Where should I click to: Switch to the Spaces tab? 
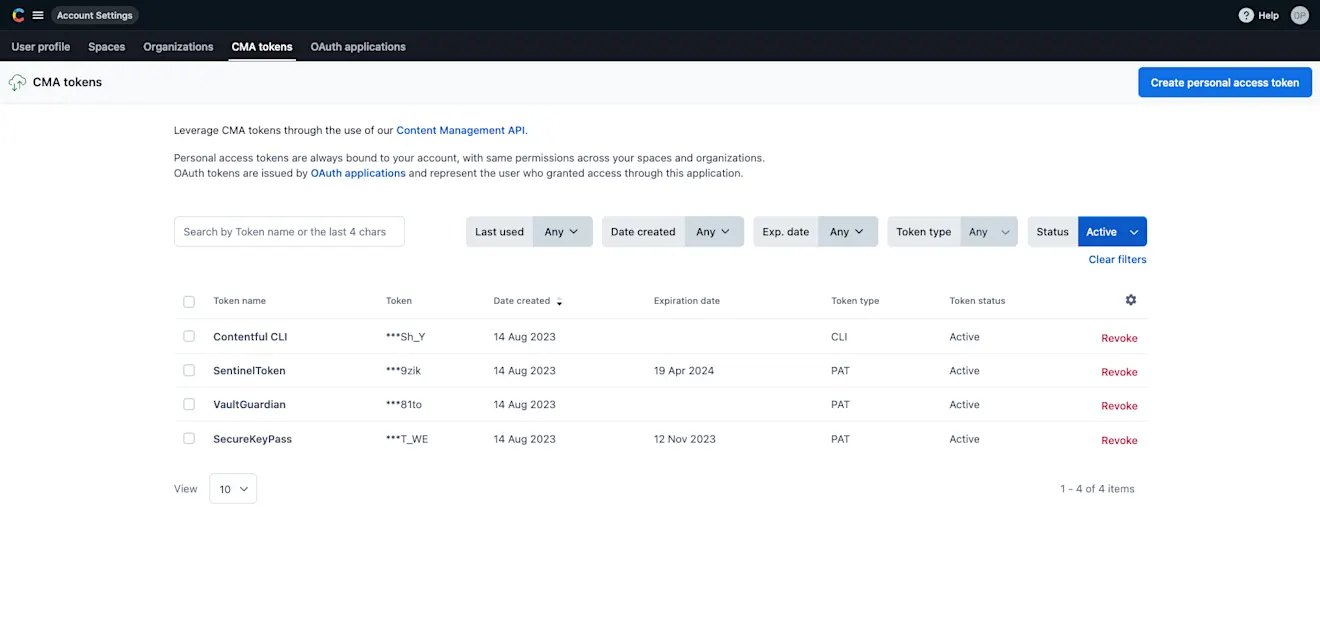[107, 47]
